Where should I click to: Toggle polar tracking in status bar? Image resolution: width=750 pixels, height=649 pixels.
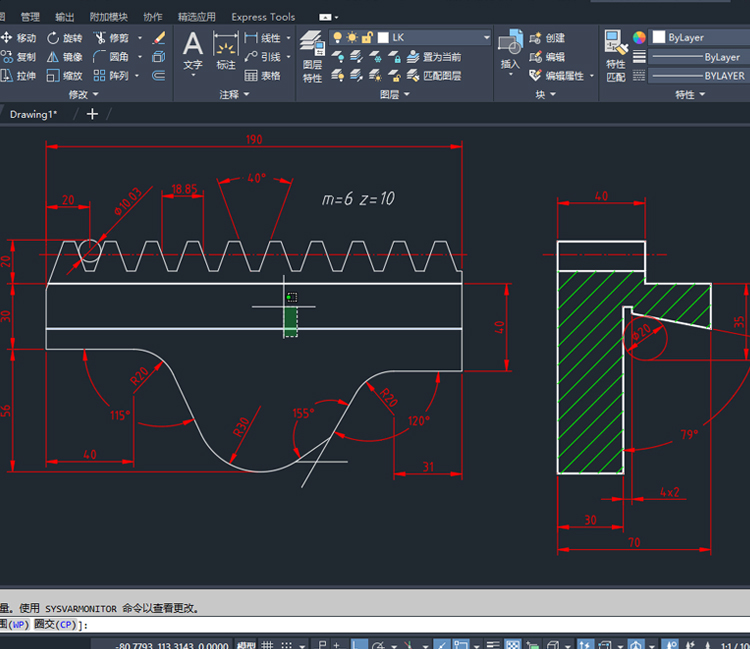tap(378, 645)
